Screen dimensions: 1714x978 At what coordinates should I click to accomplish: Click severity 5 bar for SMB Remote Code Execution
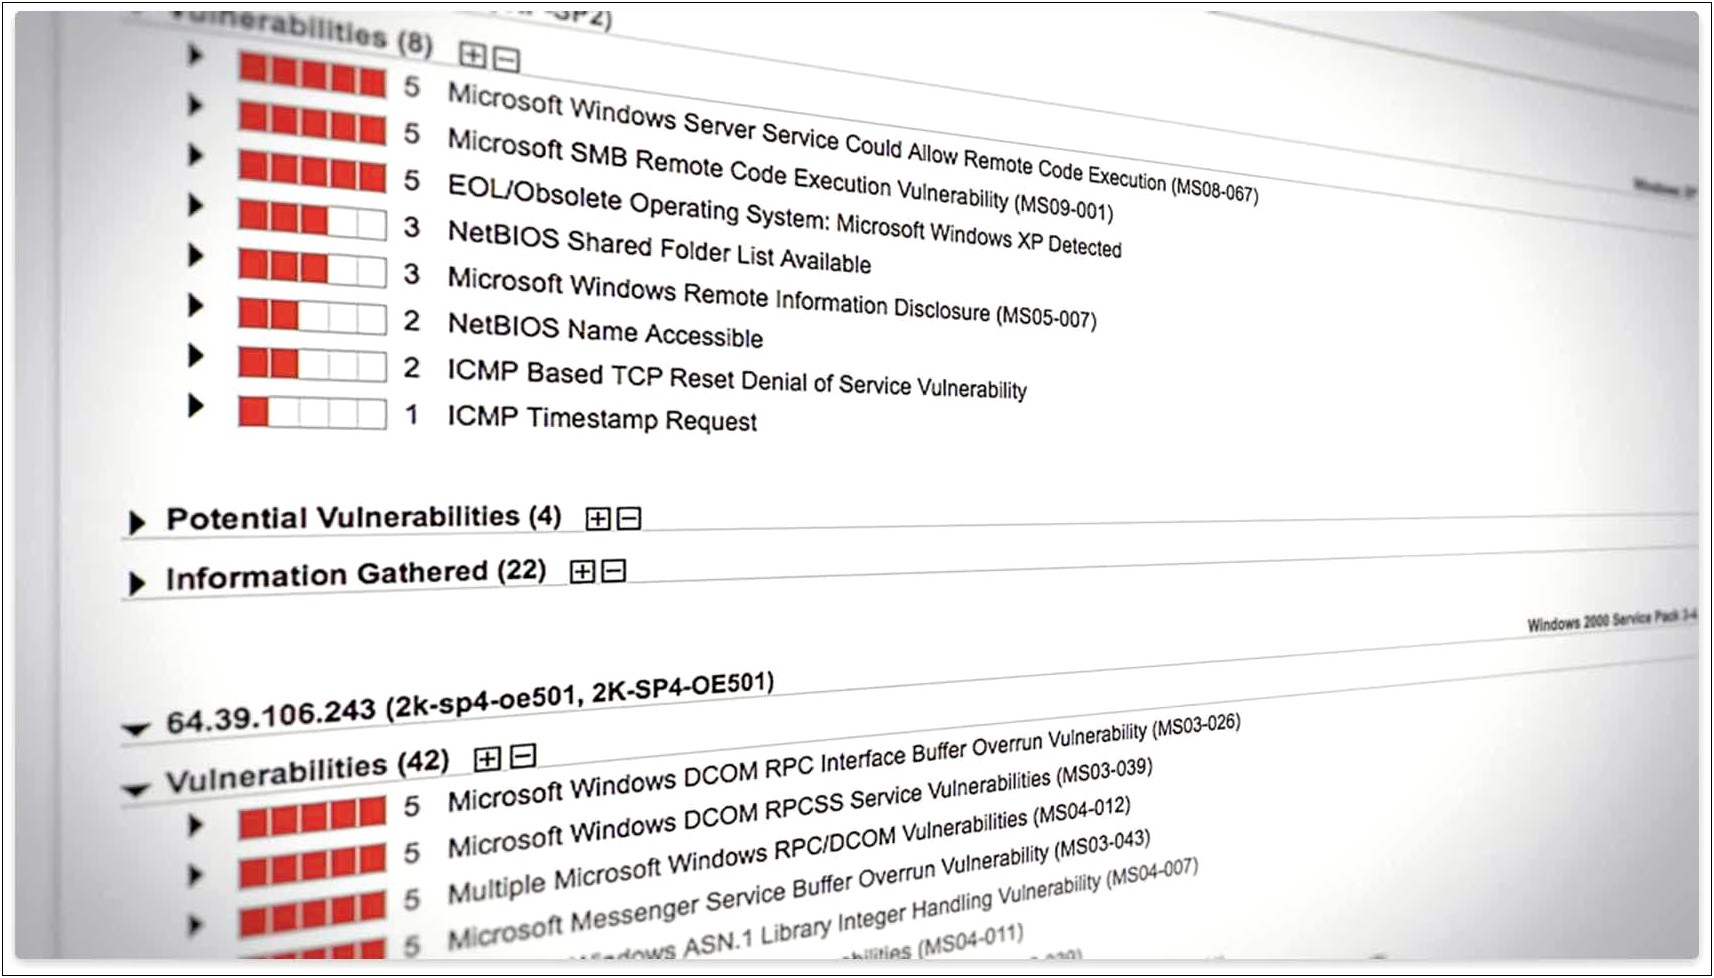pyautogui.click(x=312, y=123)
